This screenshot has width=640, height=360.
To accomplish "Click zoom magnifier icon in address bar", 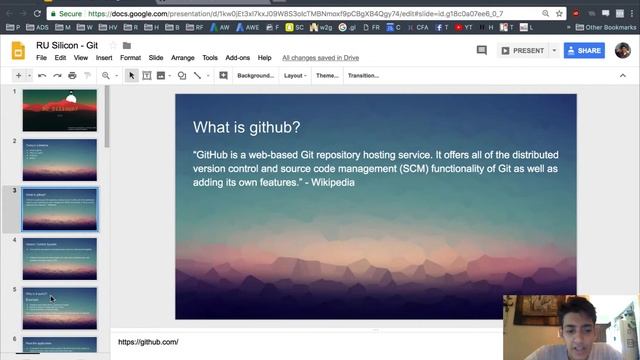I will 546,13.
